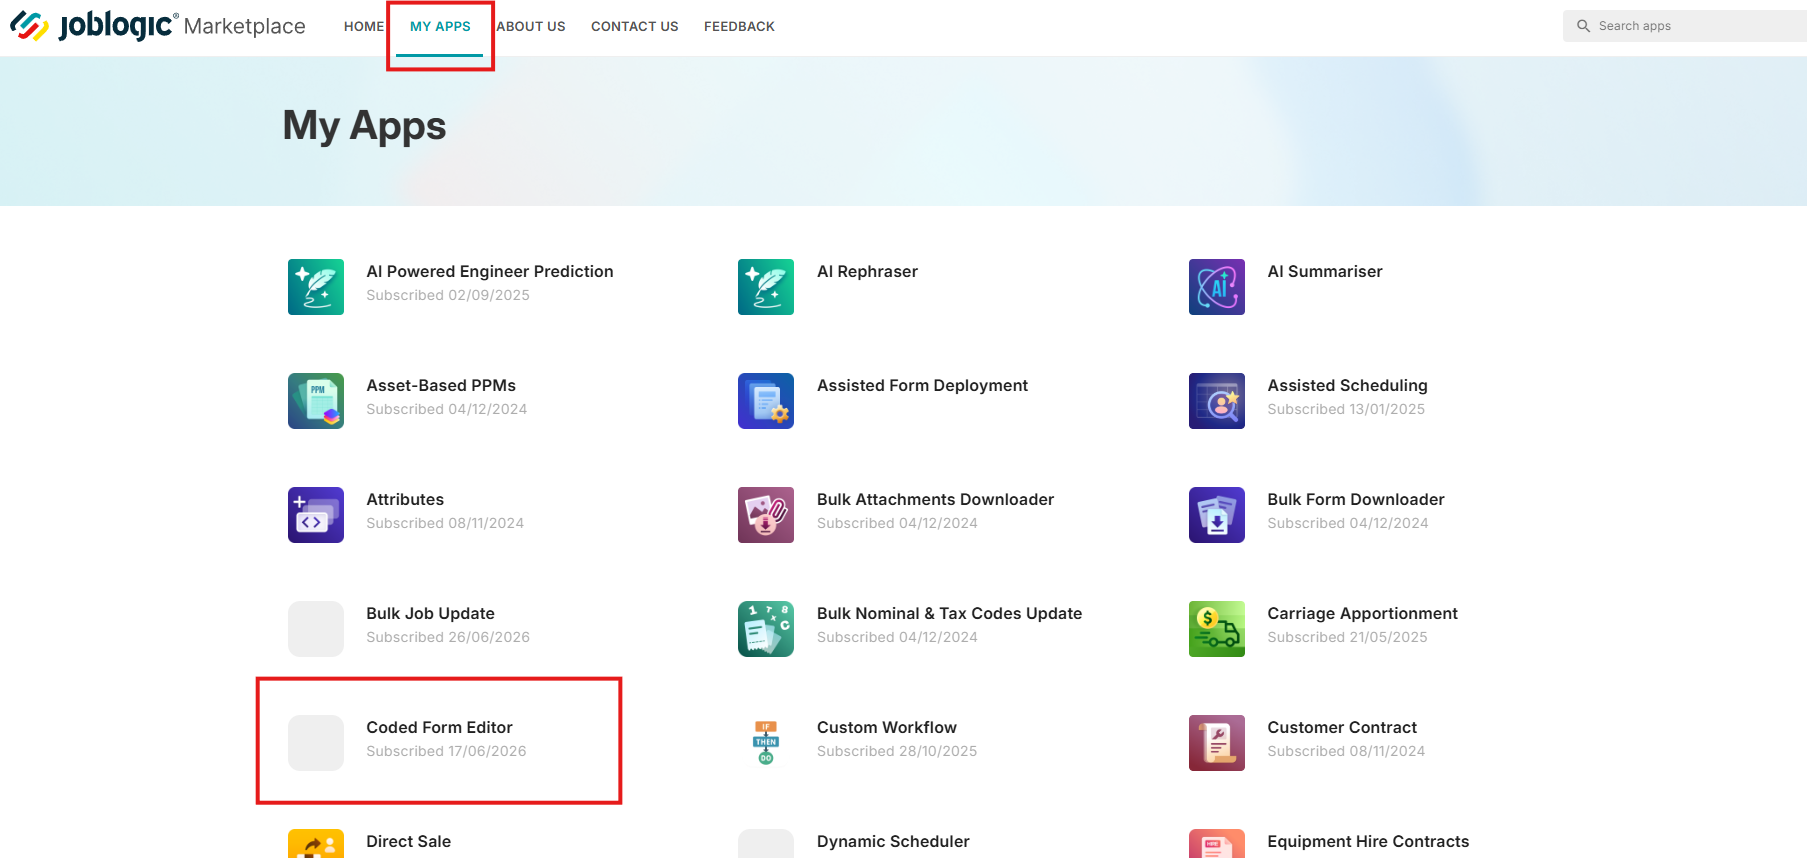The height and width of the screenshot is (858, 1807).
Task: Click the Bulk Nominal & Tax Codes icon
Action: 766,629
